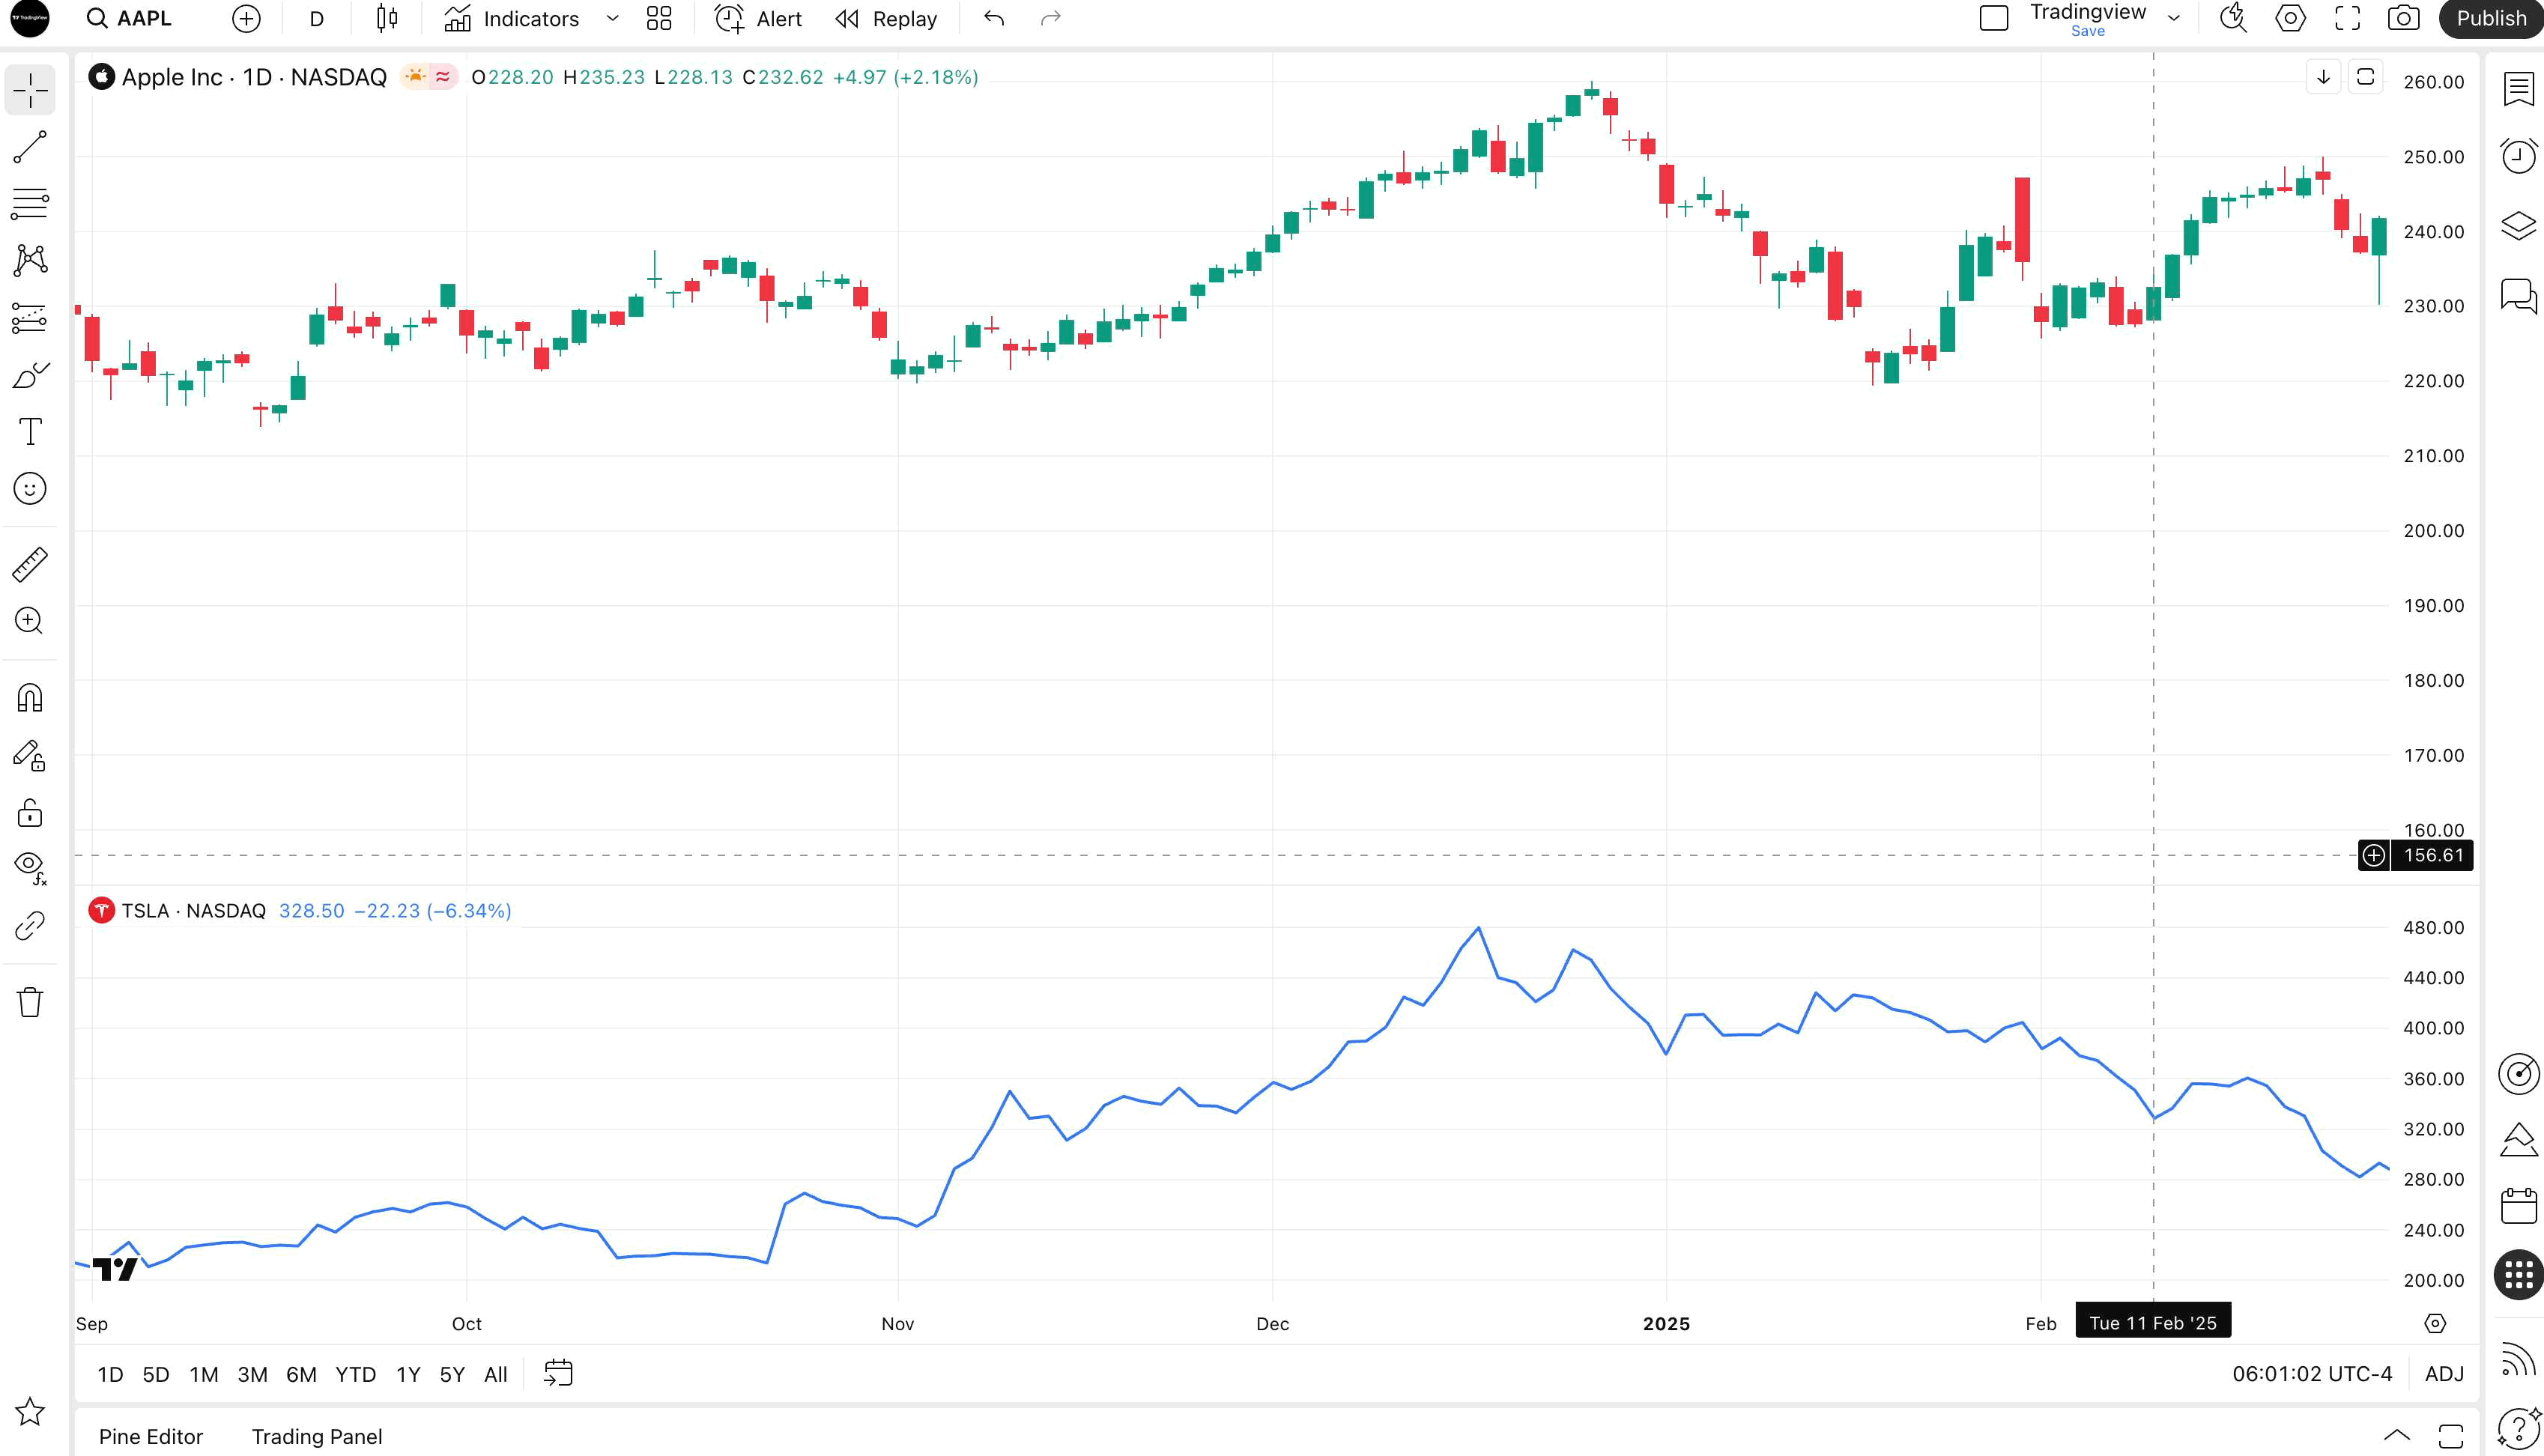The height and width of the screenshot is (1456, 2544).
Task: Select the Fibonacci retracement tool
Action: (30, 204)
